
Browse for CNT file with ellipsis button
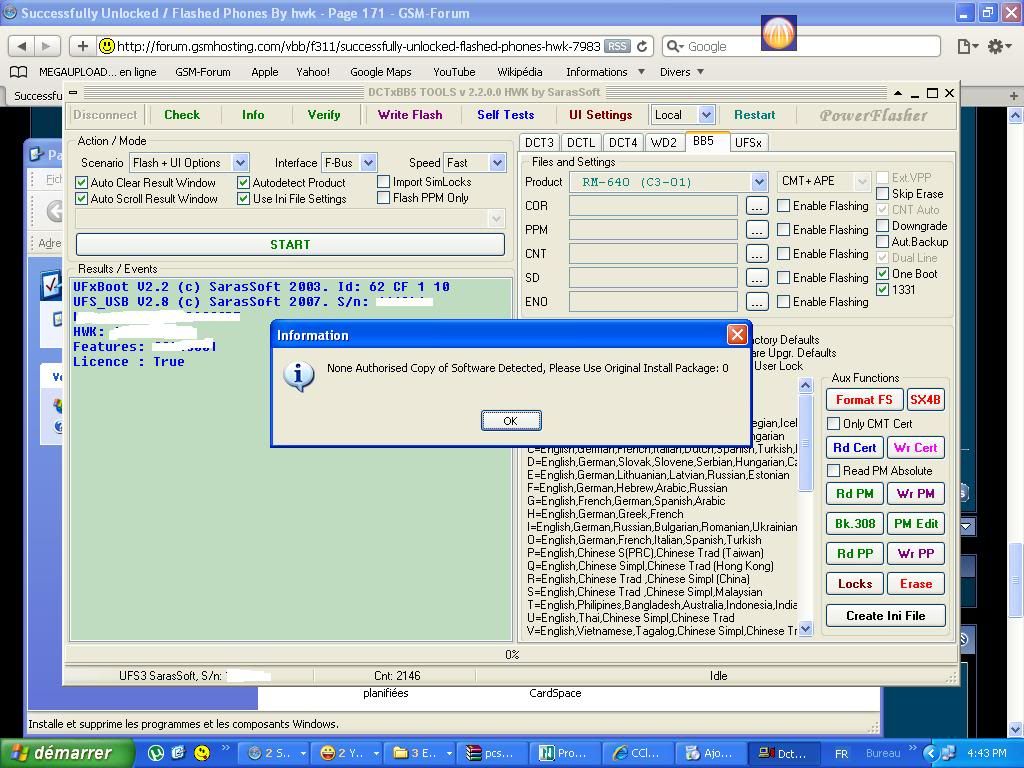coord(756,254)
